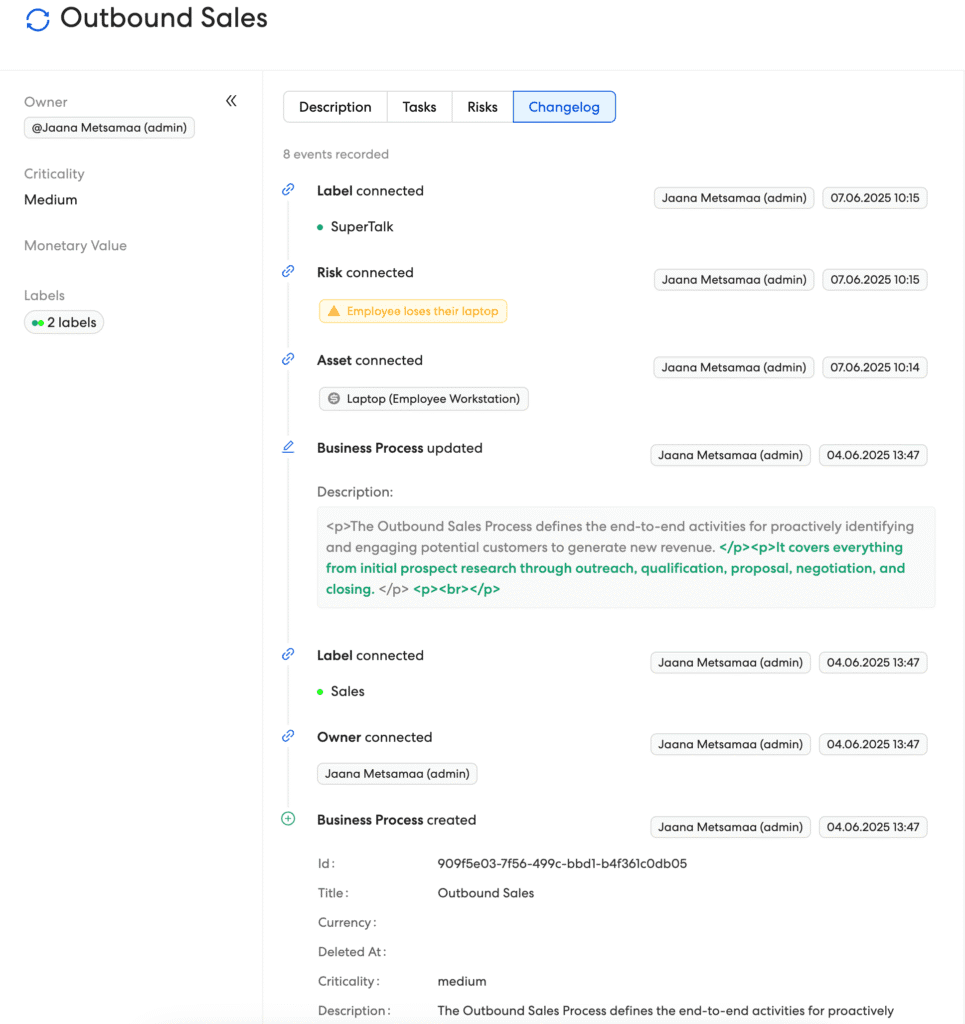Click the @Jaana Metsamaa (admin) owner chip

(x=109, y=127)
